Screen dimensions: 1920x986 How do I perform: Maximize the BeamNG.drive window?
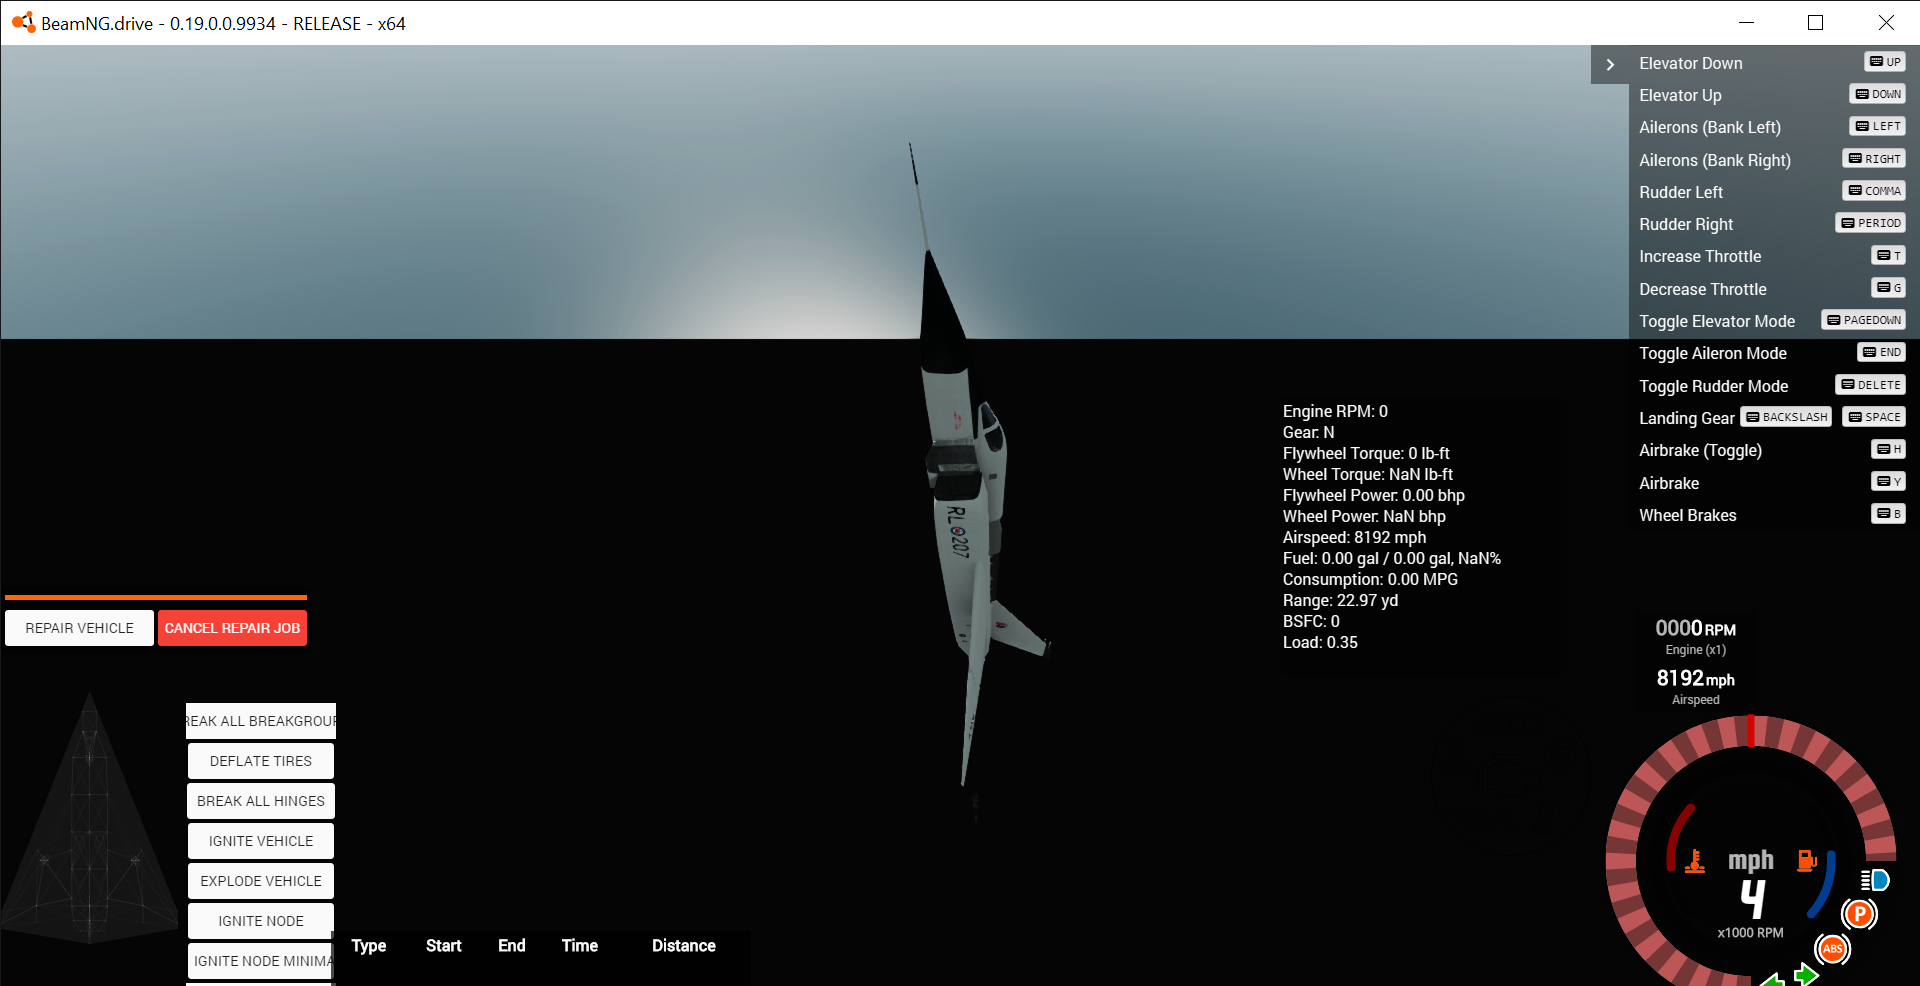coord(1815,22)
